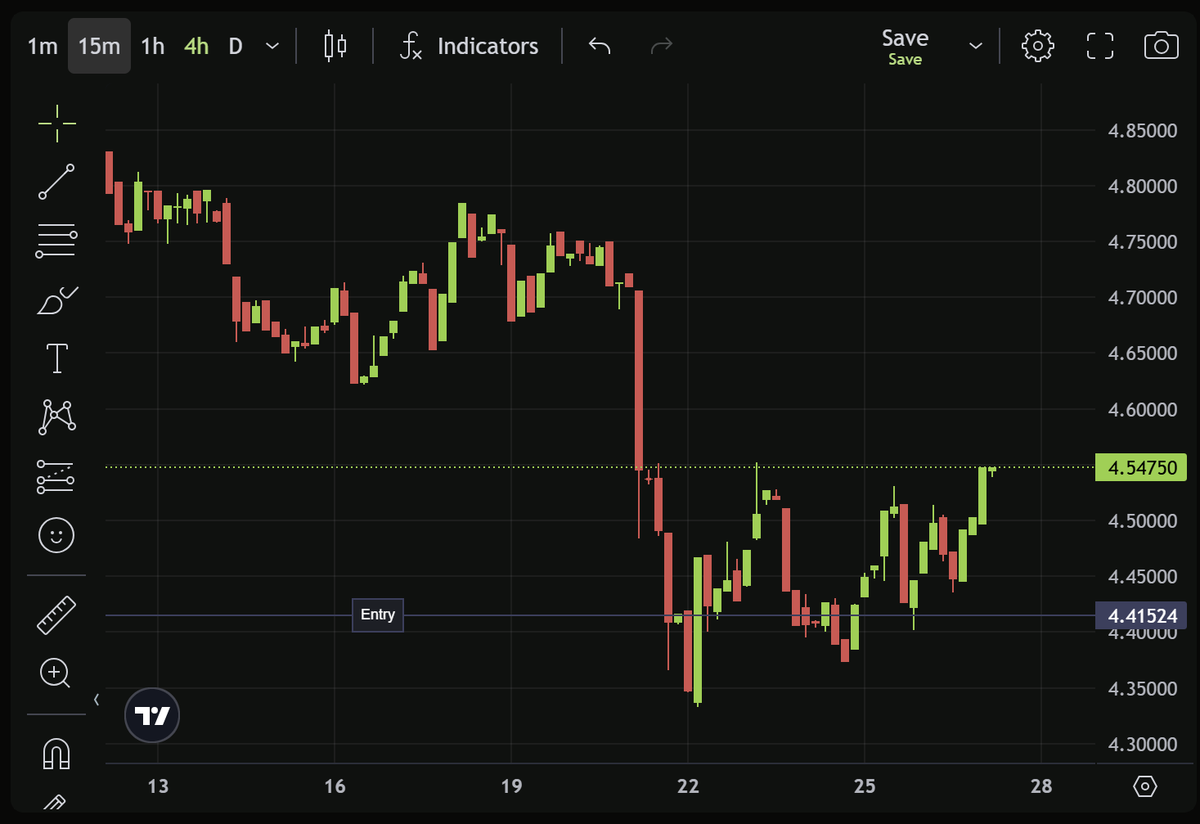Click the 4.75000 price axis value
Screen dimensions: 1200x824
1142,242
